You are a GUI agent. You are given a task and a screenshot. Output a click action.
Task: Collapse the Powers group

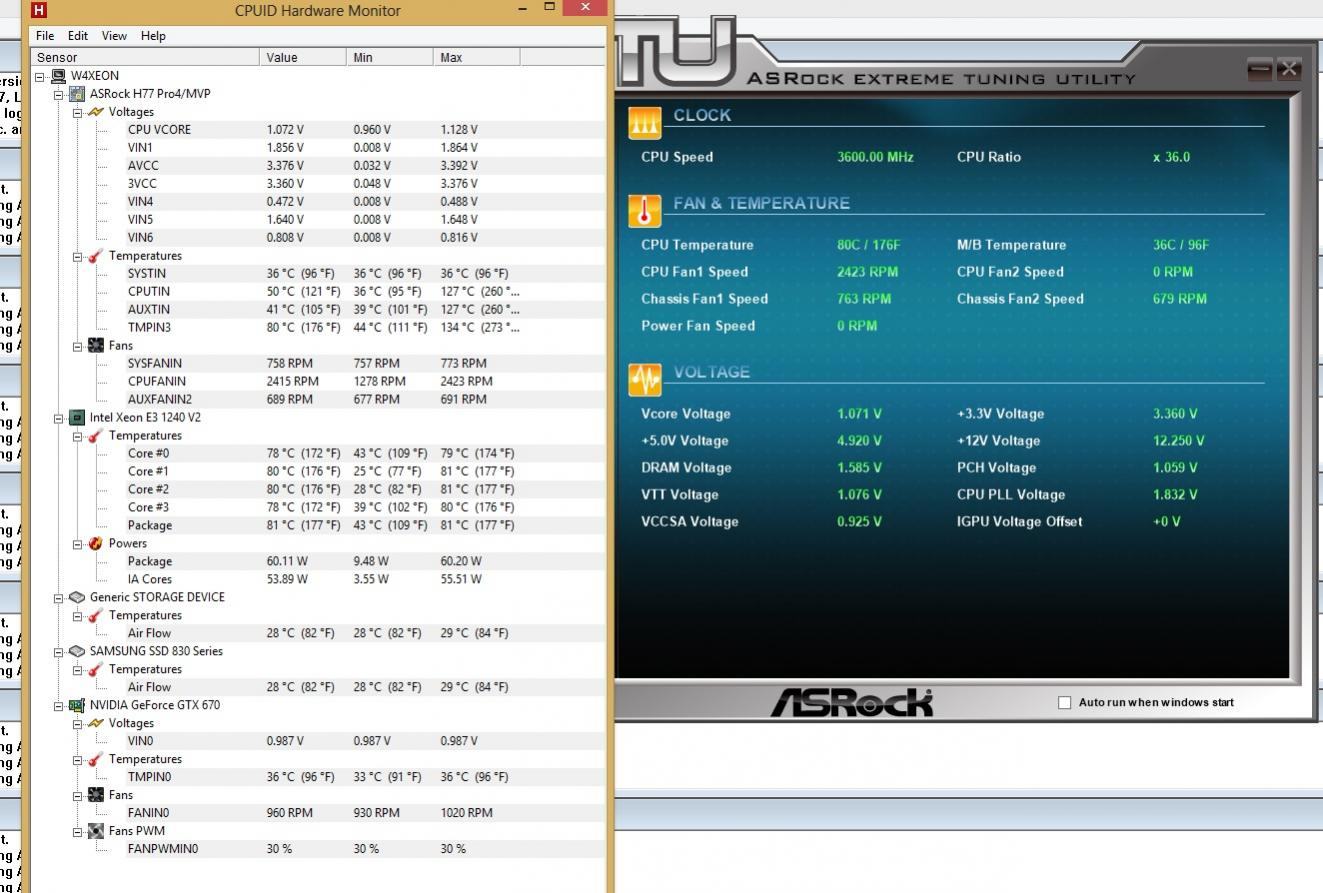coord(77,544)
